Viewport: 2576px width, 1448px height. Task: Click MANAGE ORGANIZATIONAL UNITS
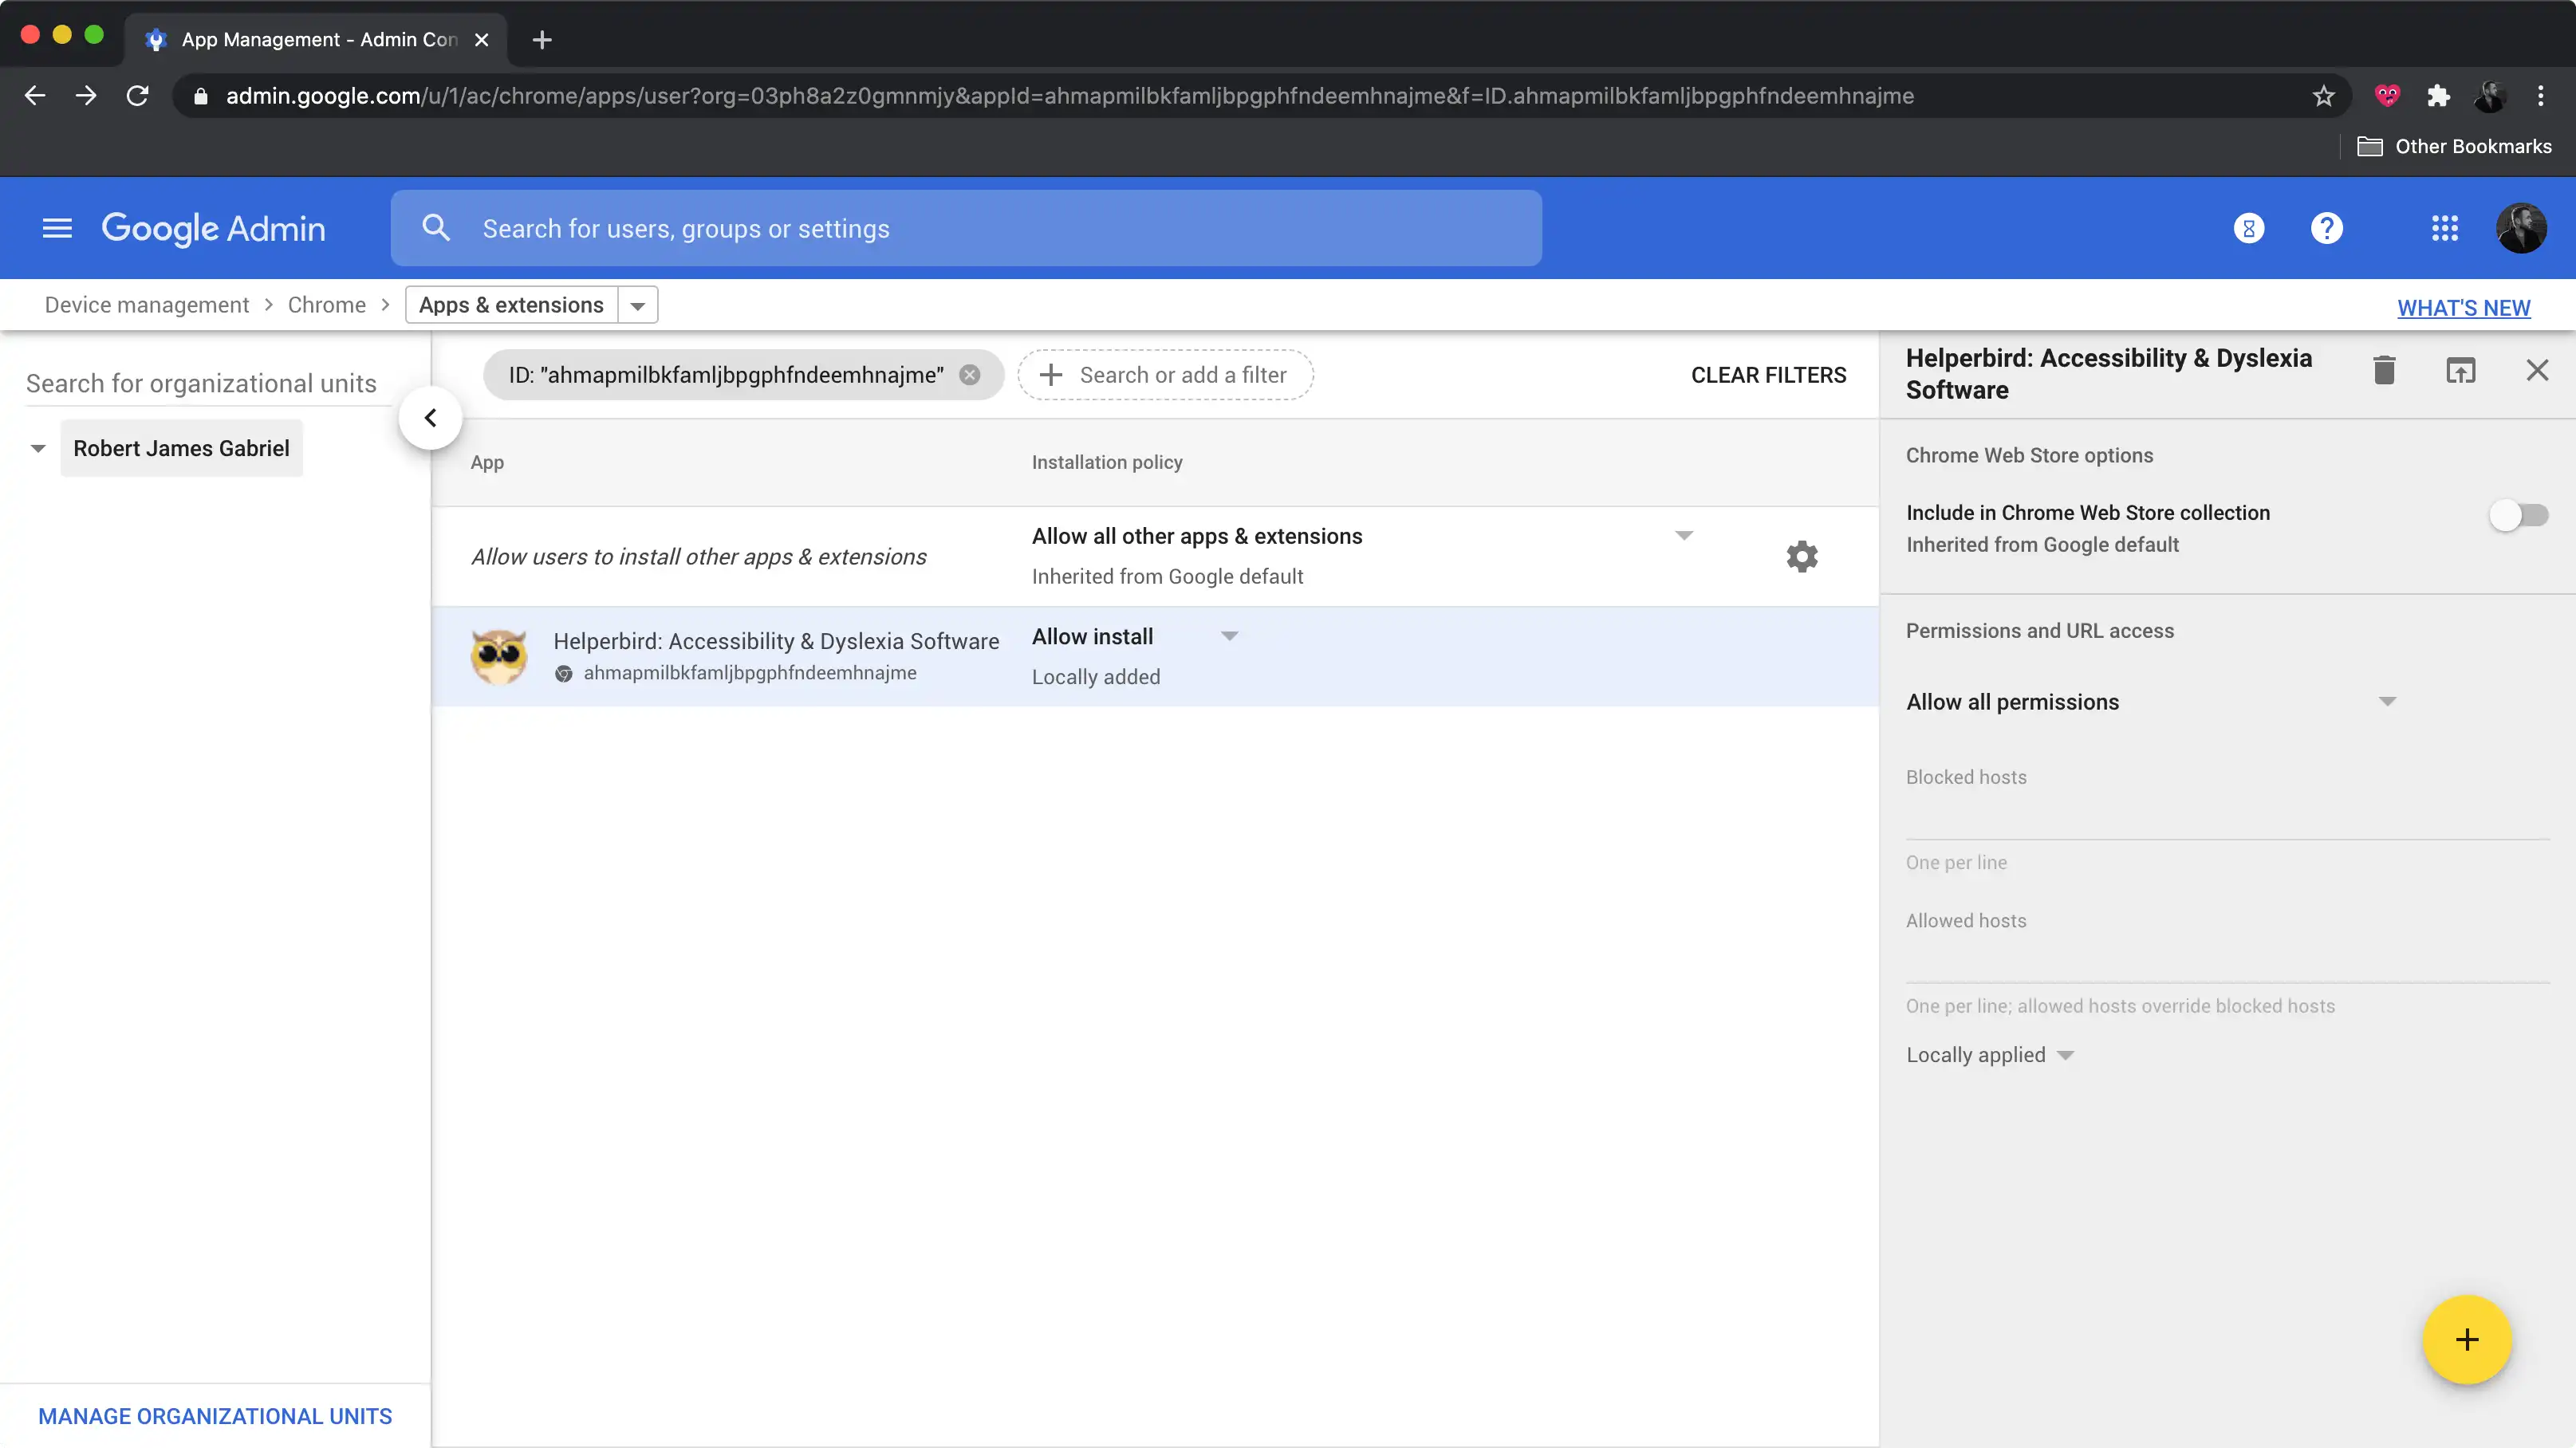(215, 1416)
